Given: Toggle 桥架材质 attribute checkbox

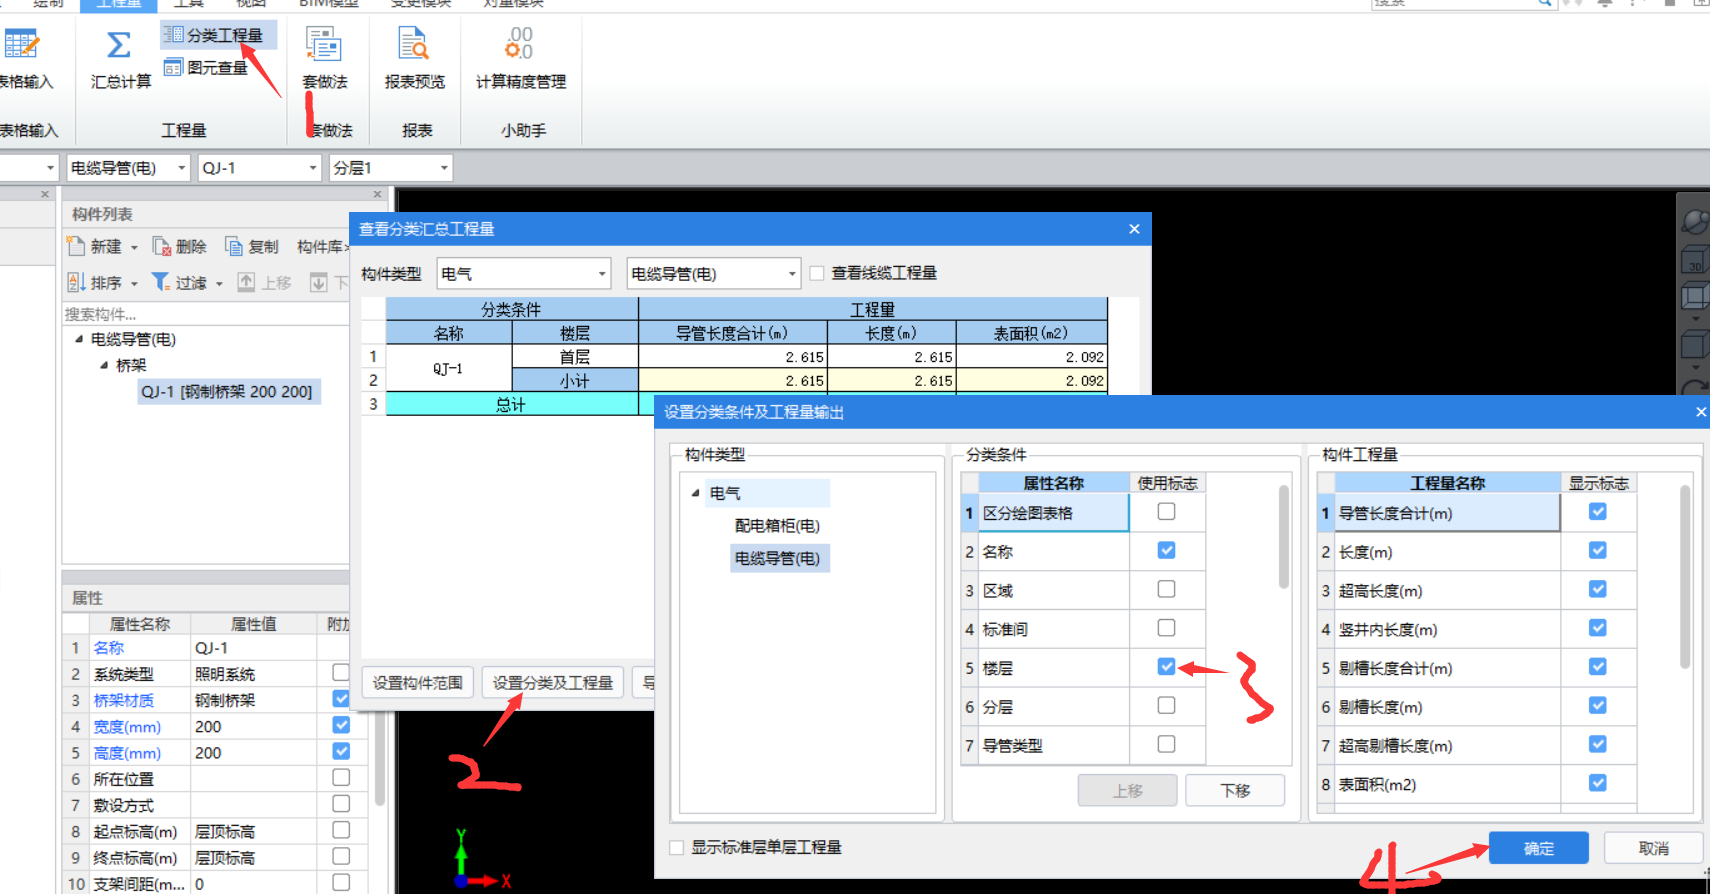Looking at the screenshot, I should [341, 698].
